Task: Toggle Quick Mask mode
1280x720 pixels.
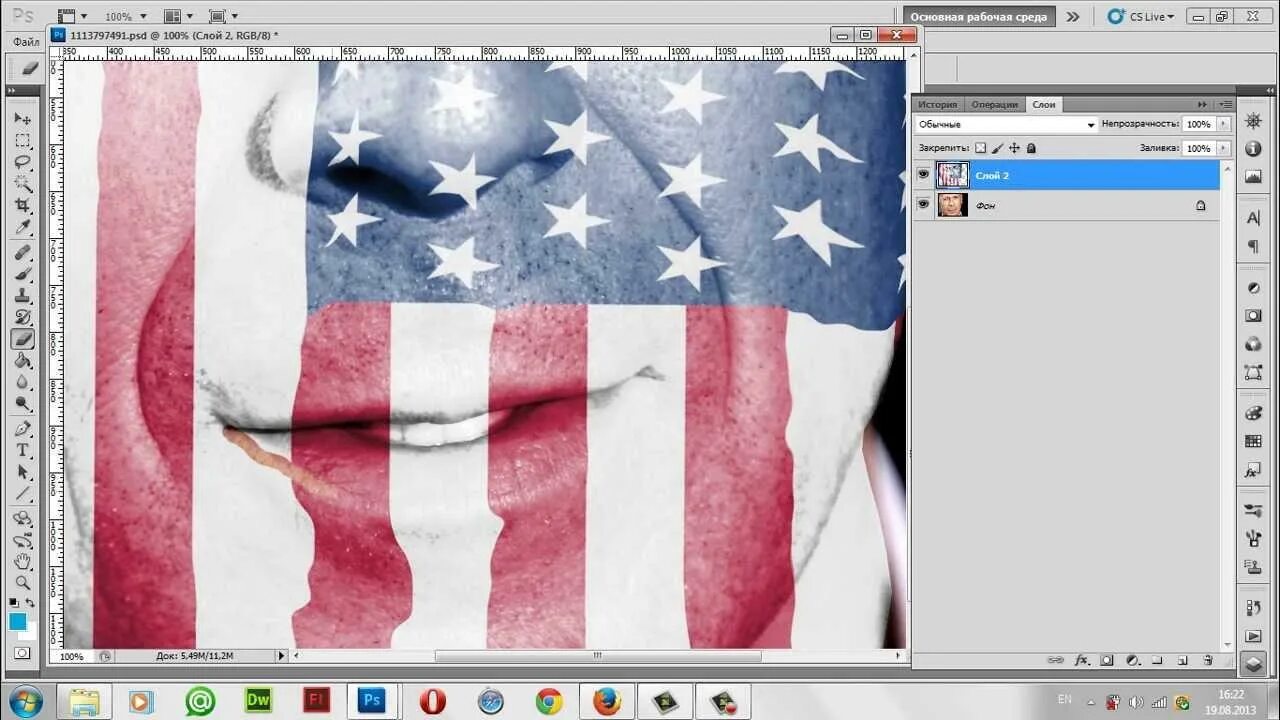Action: click(22, 654)
